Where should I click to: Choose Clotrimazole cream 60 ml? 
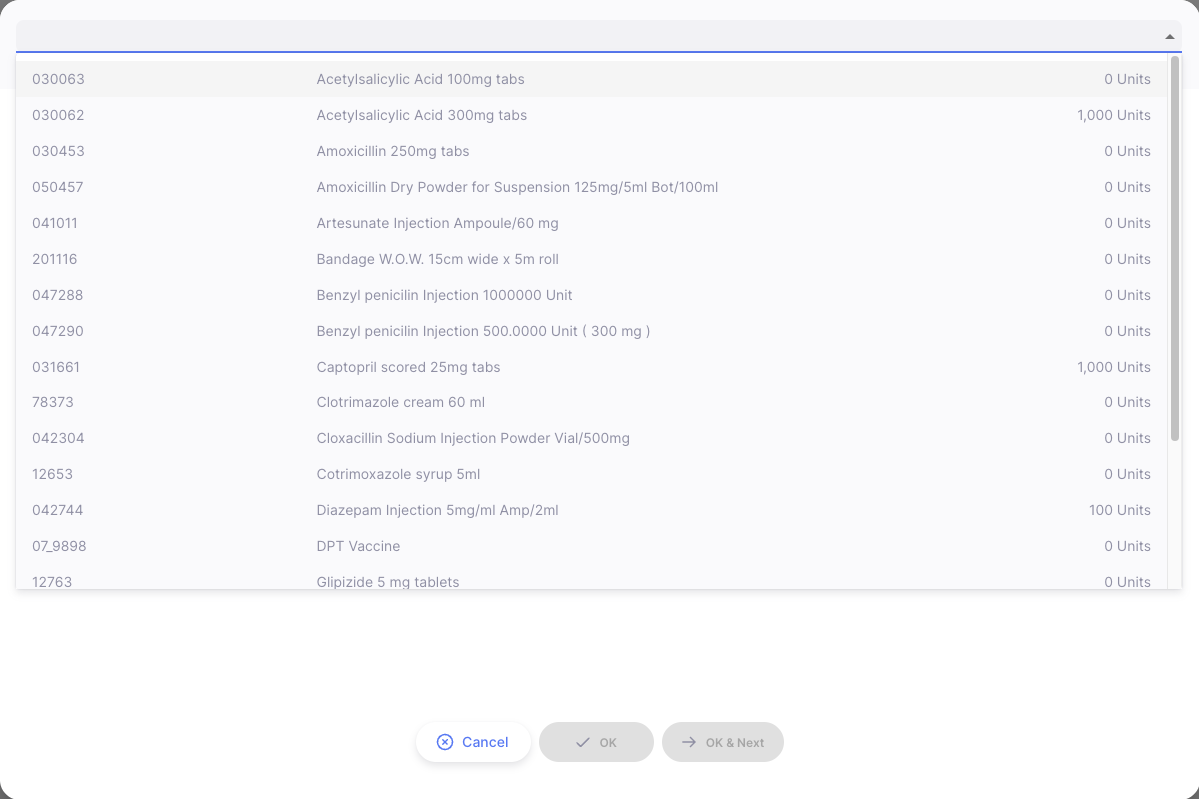592,402
